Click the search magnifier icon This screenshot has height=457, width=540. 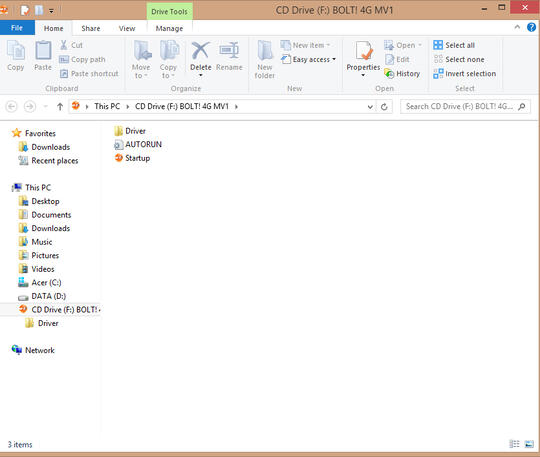point(522,106)
